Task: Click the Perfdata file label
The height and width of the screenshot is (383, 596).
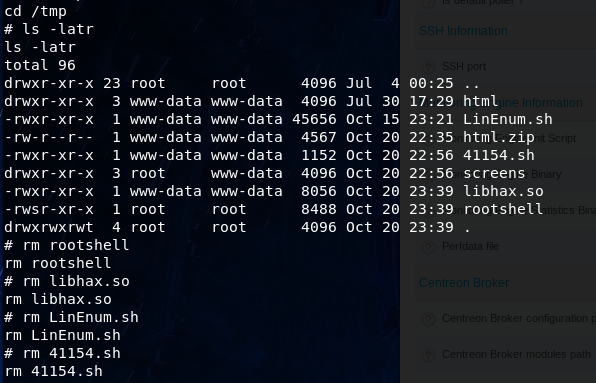Action: (x=470, y=247)
